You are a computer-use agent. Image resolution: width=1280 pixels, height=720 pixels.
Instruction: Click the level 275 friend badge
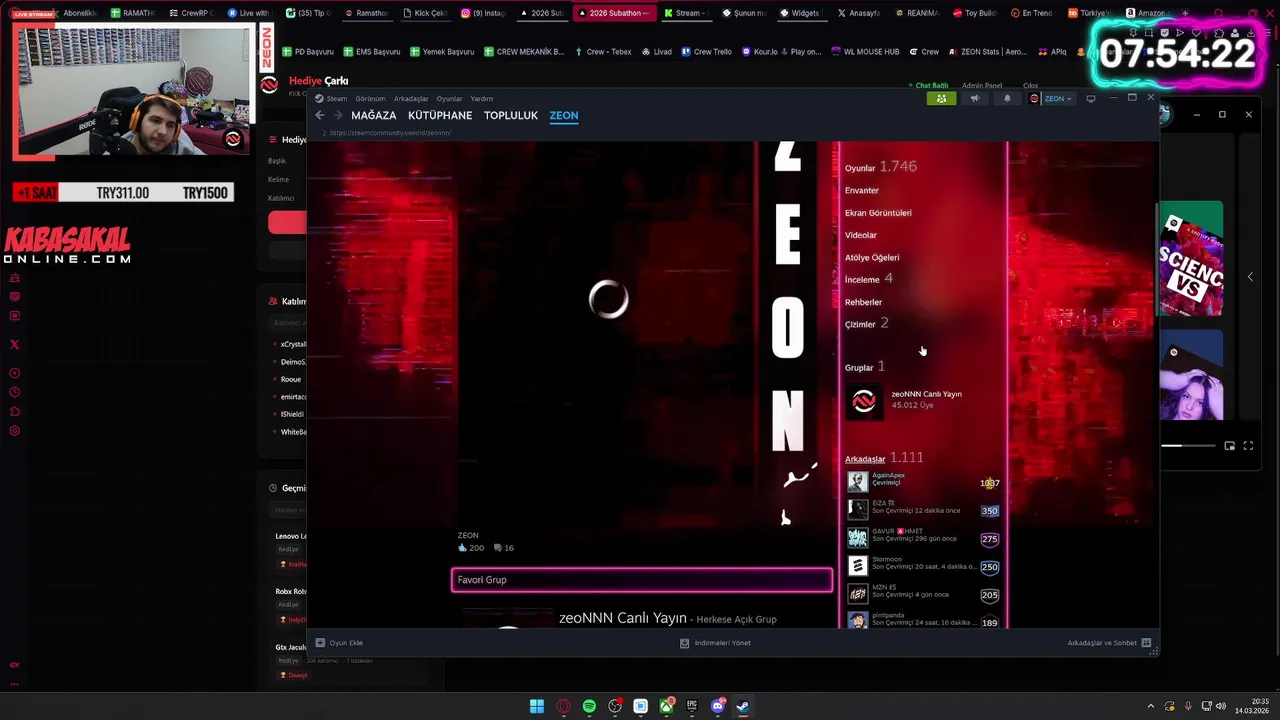click(989, 539)
